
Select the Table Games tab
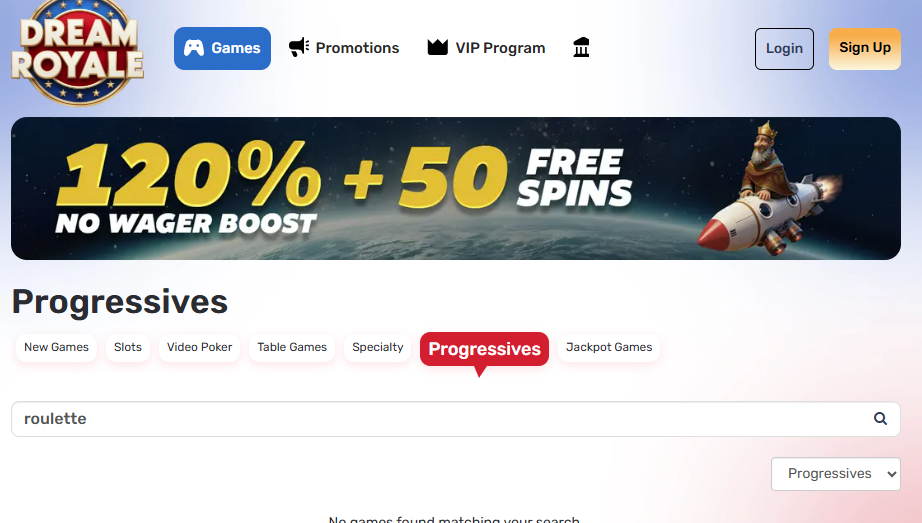[x=292, y=347]
